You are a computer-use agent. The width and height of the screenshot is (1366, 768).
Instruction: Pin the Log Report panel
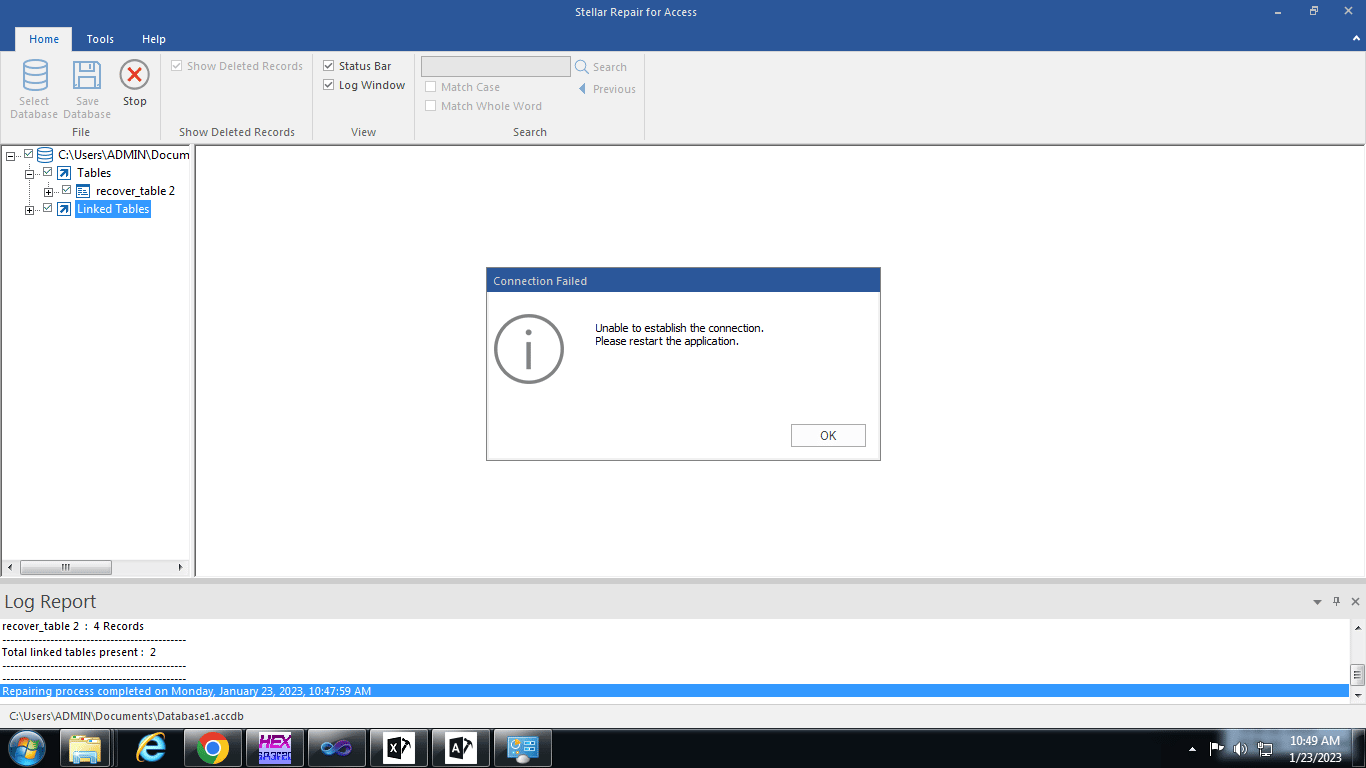click(x=1336, y=601)
